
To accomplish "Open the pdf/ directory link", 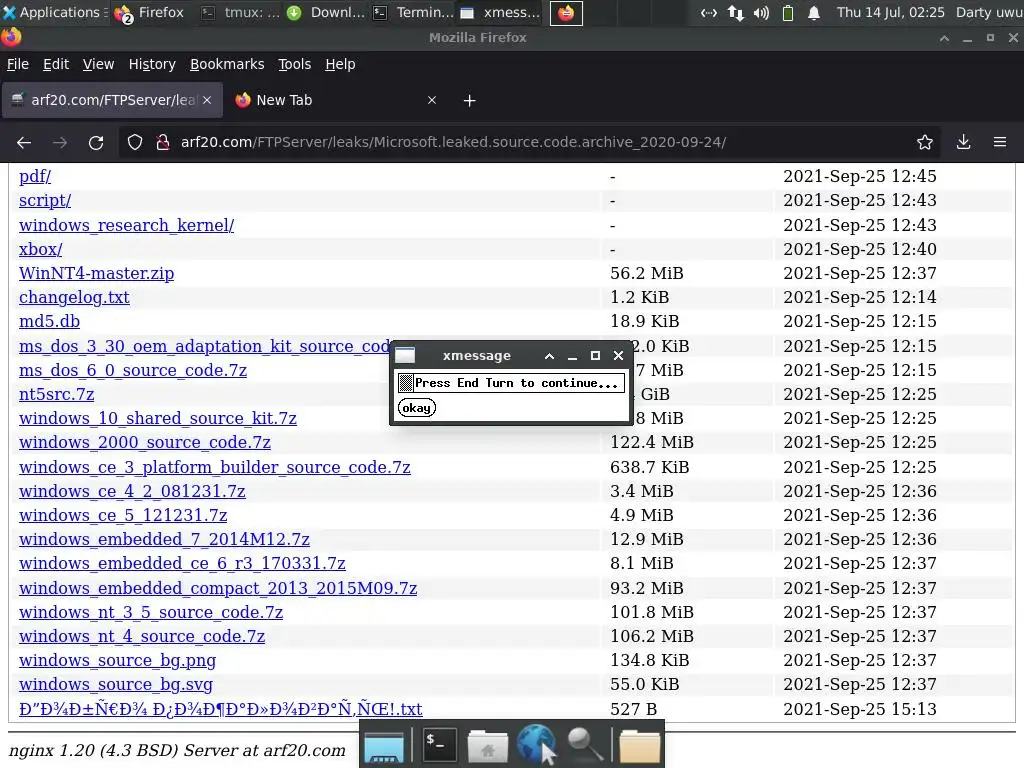I will tap(35, 176).
